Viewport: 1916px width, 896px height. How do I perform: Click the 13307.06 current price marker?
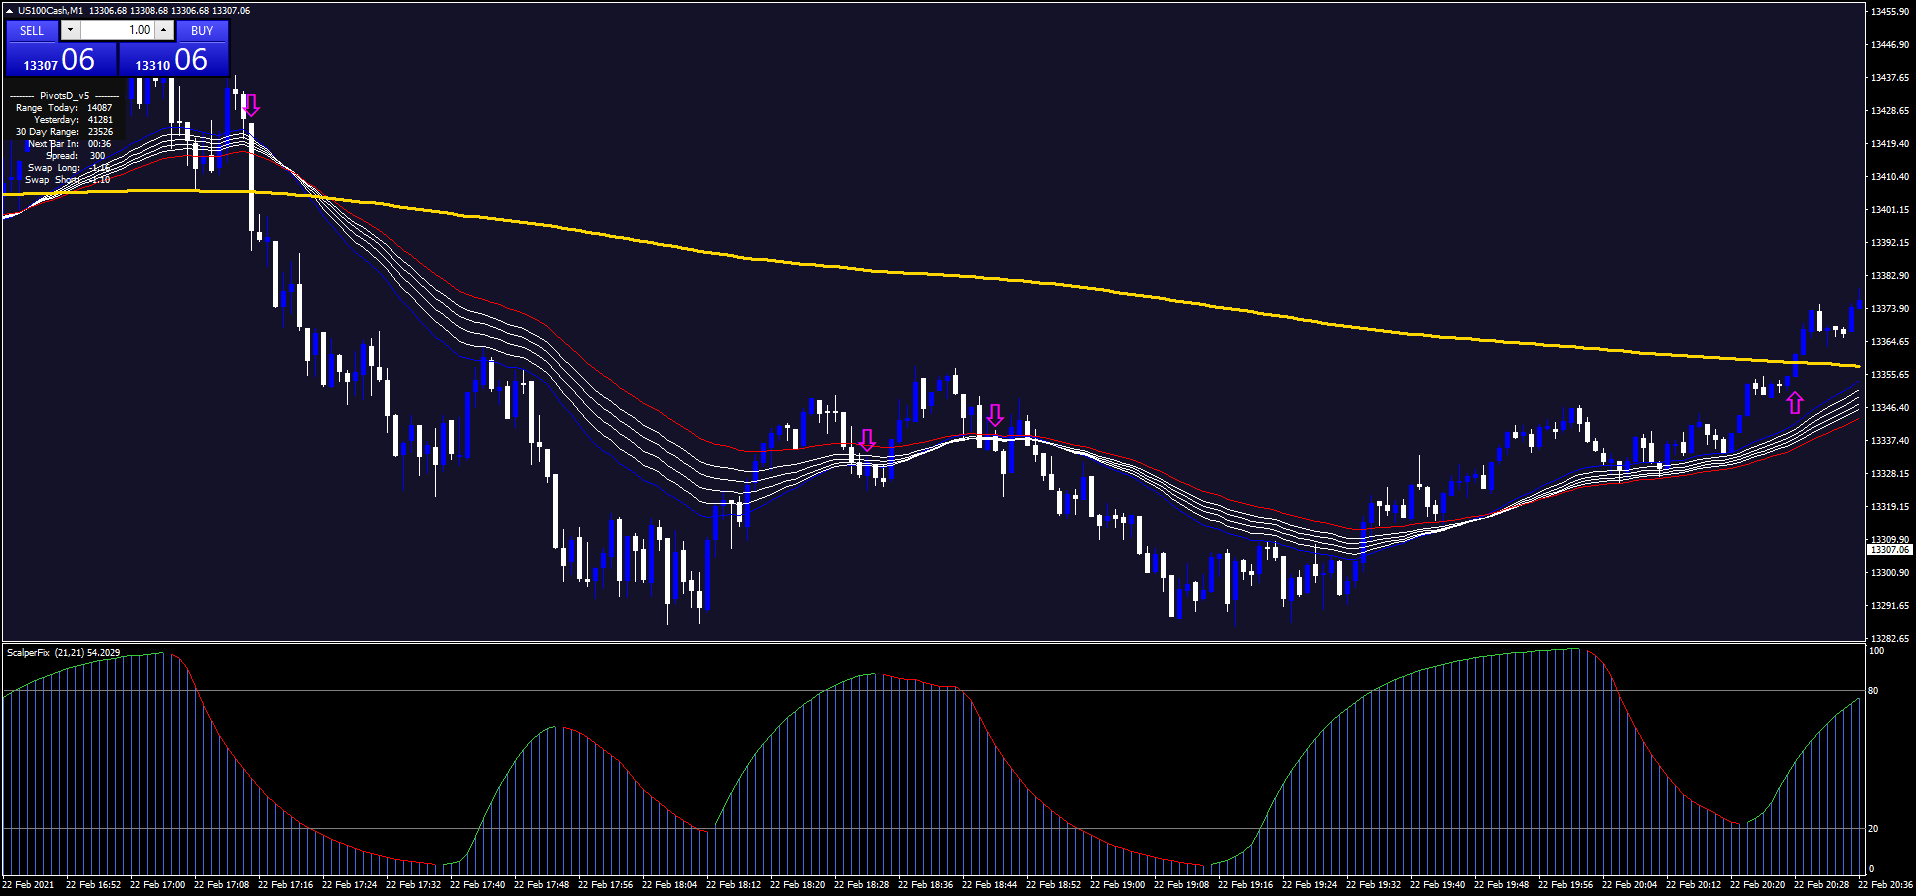point(1889,550)
